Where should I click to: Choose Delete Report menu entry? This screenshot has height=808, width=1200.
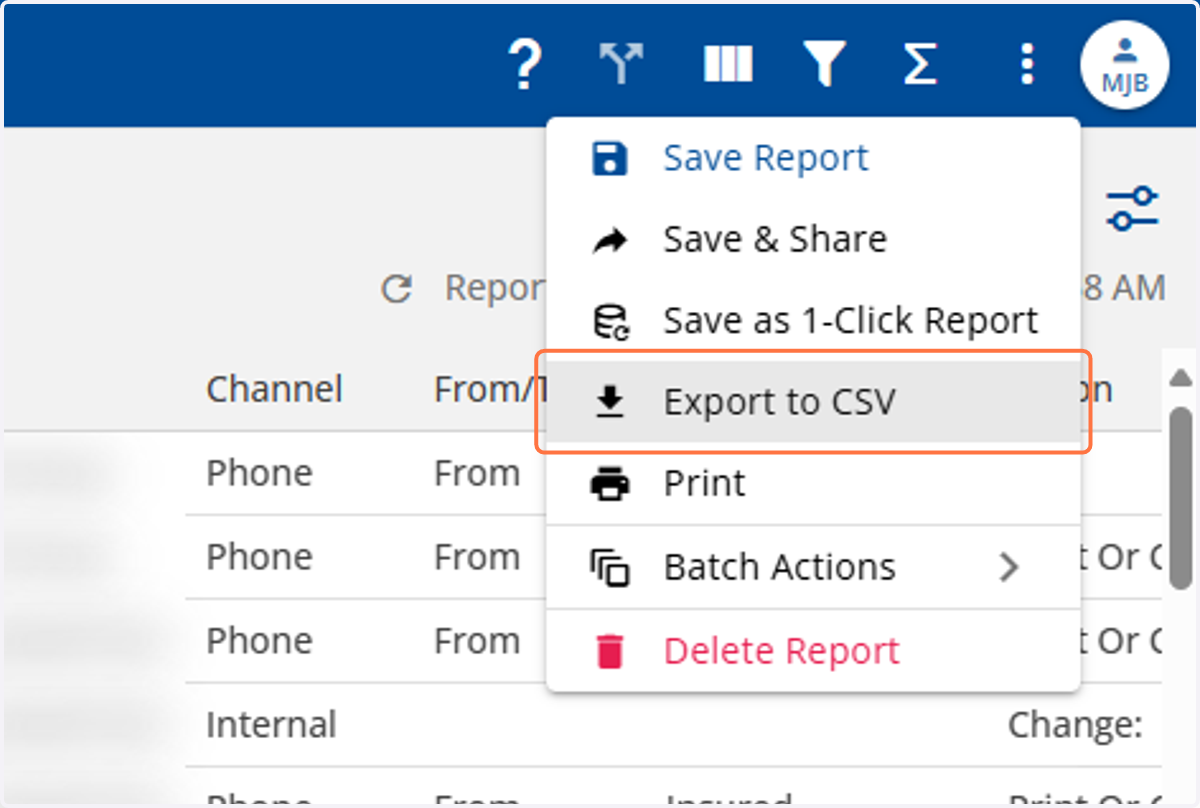[813, 651]
